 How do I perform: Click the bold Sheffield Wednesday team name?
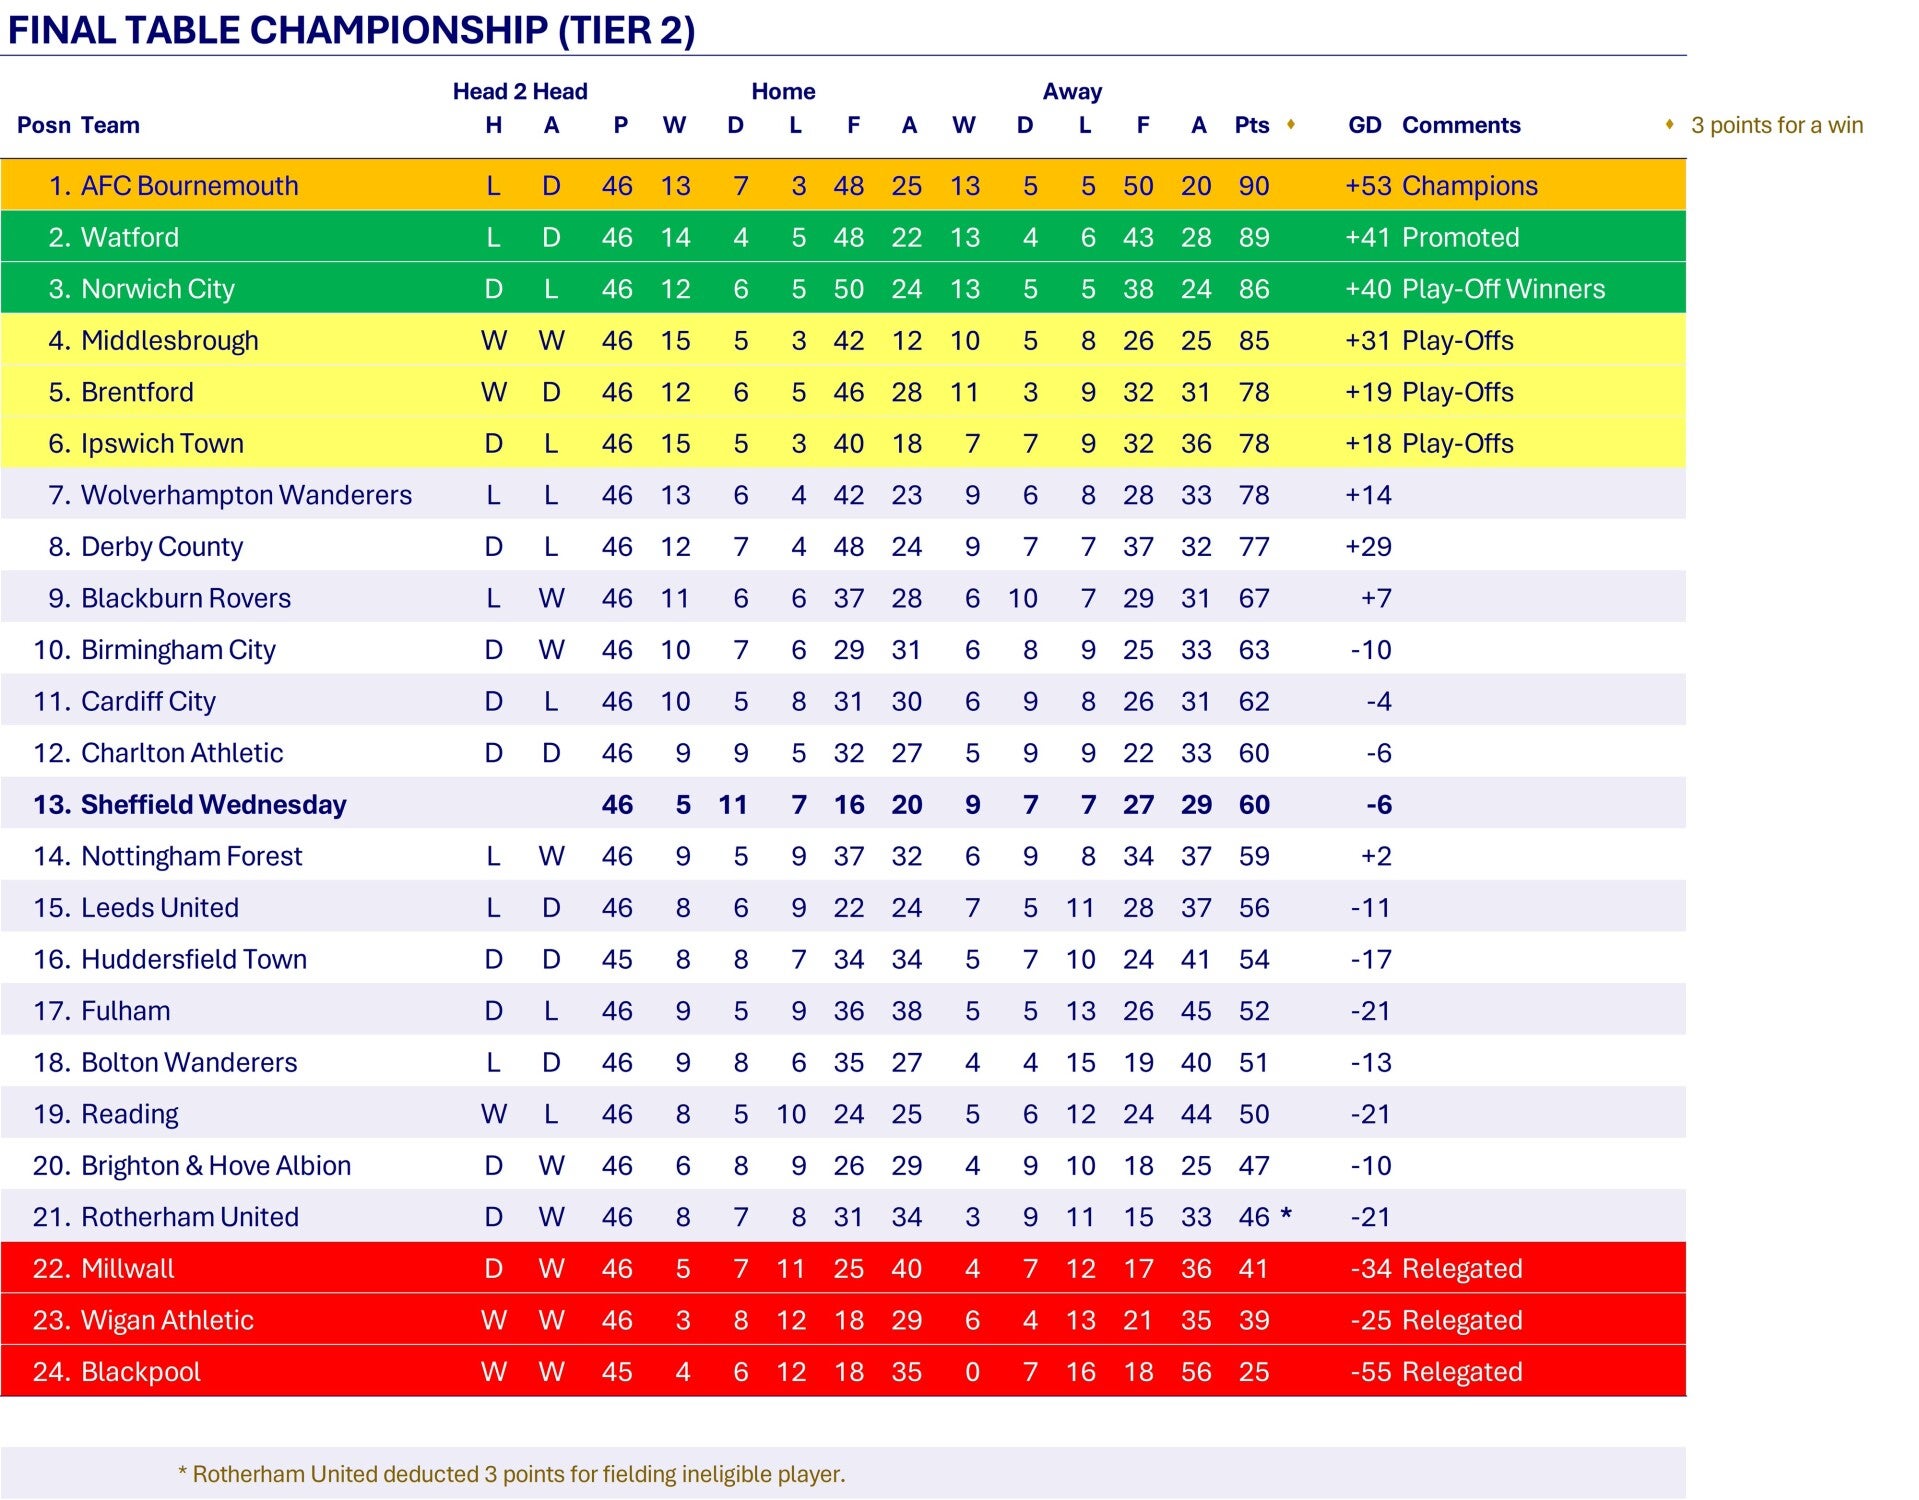coord(213,805)
